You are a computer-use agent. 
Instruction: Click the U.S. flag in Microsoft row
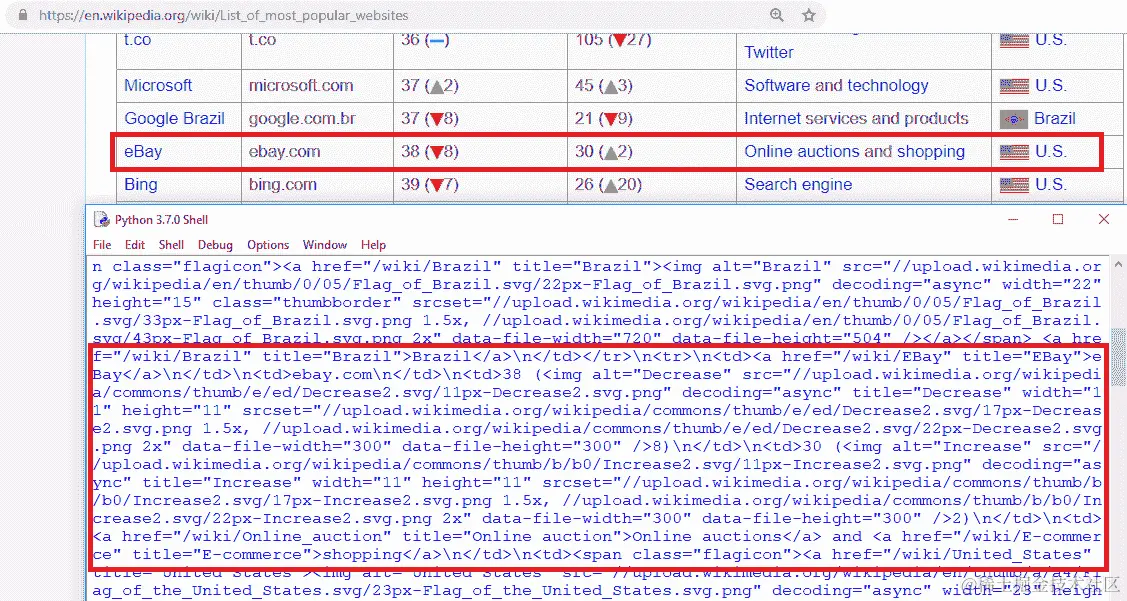(1014, 86)
